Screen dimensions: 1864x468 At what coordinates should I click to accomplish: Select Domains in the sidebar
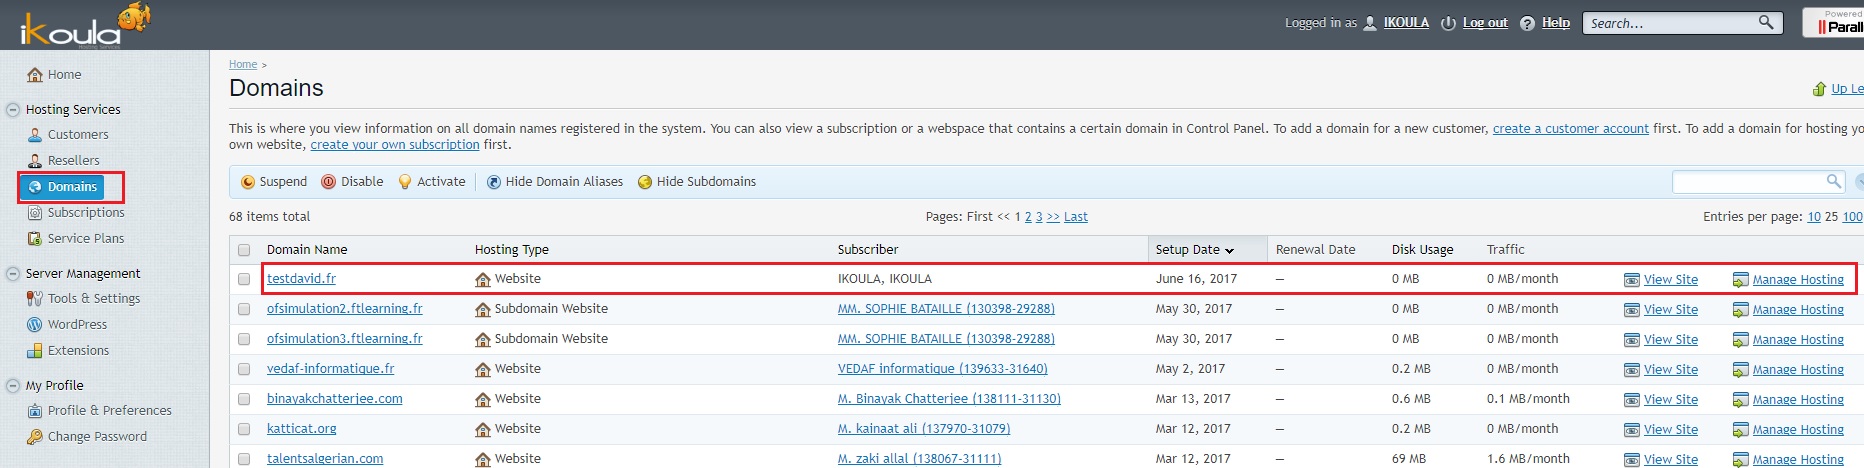pos(62,187)
